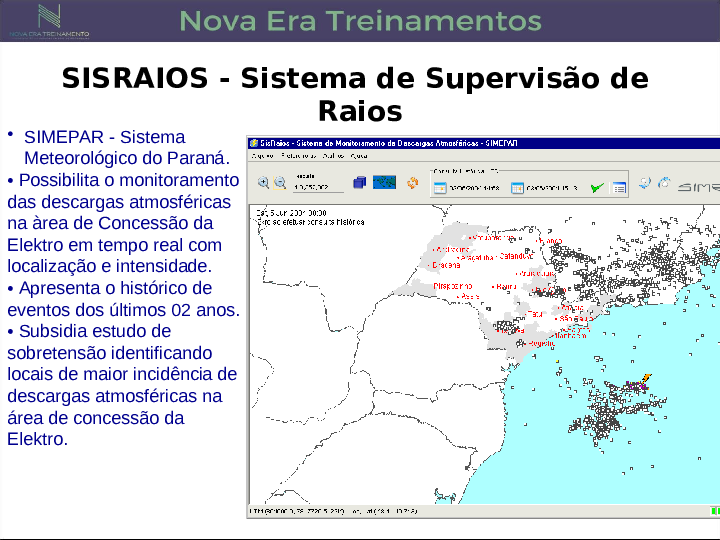
Task: Click the SISRAIOS slide title
Action: [355, 94]
